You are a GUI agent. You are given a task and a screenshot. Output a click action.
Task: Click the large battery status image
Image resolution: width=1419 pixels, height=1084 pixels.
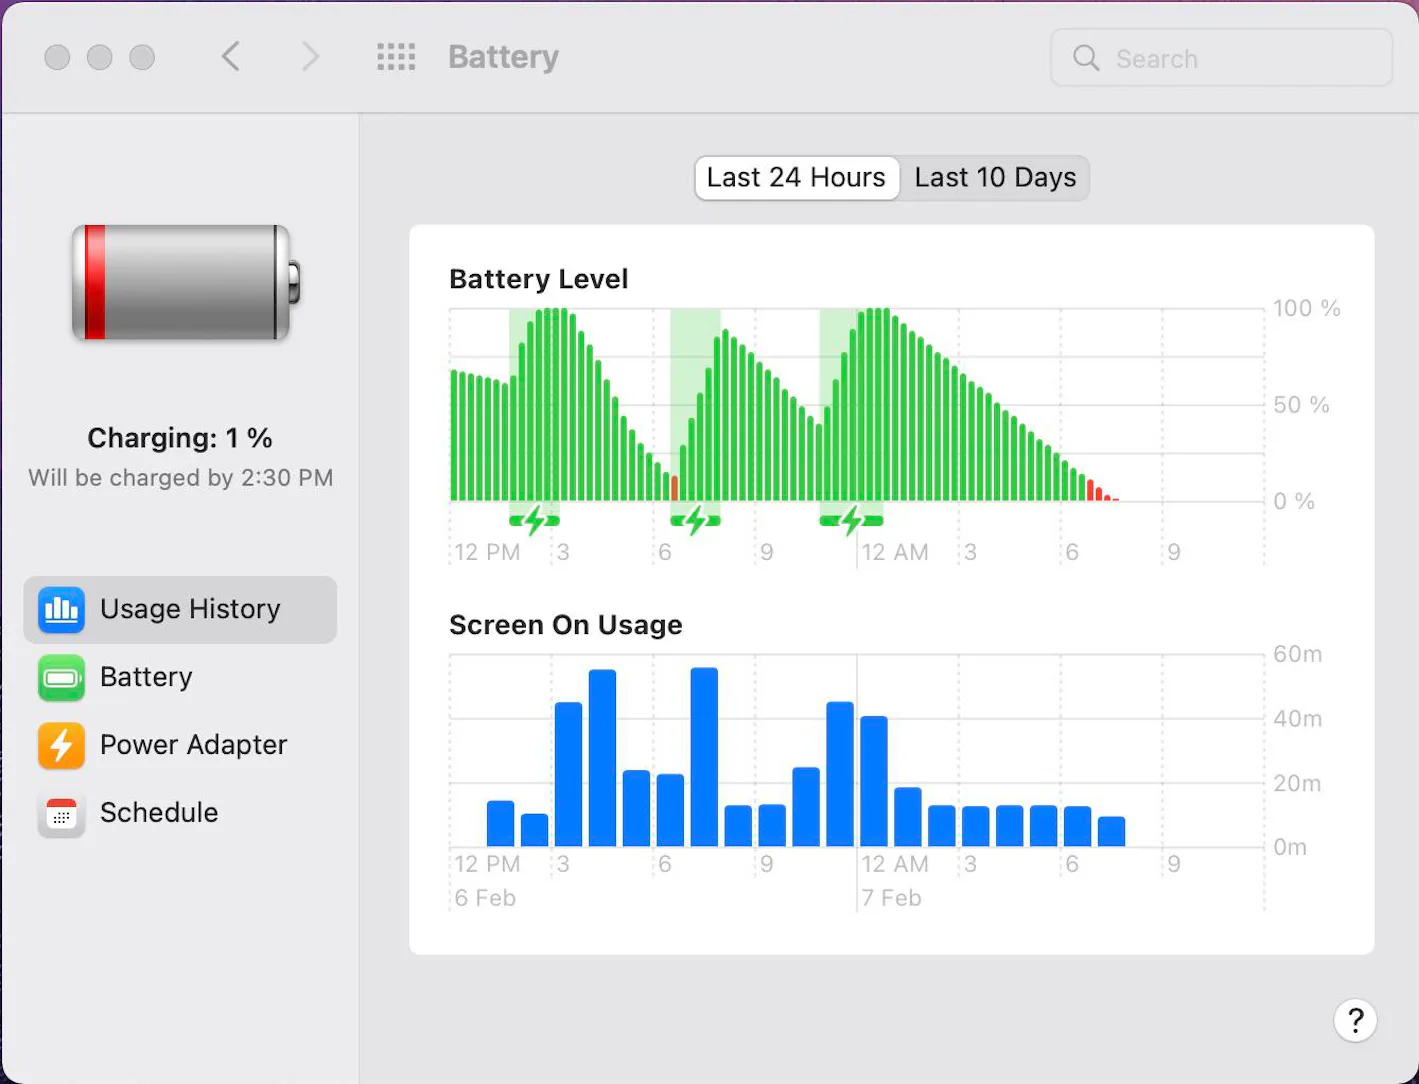(x=185, y=283)
